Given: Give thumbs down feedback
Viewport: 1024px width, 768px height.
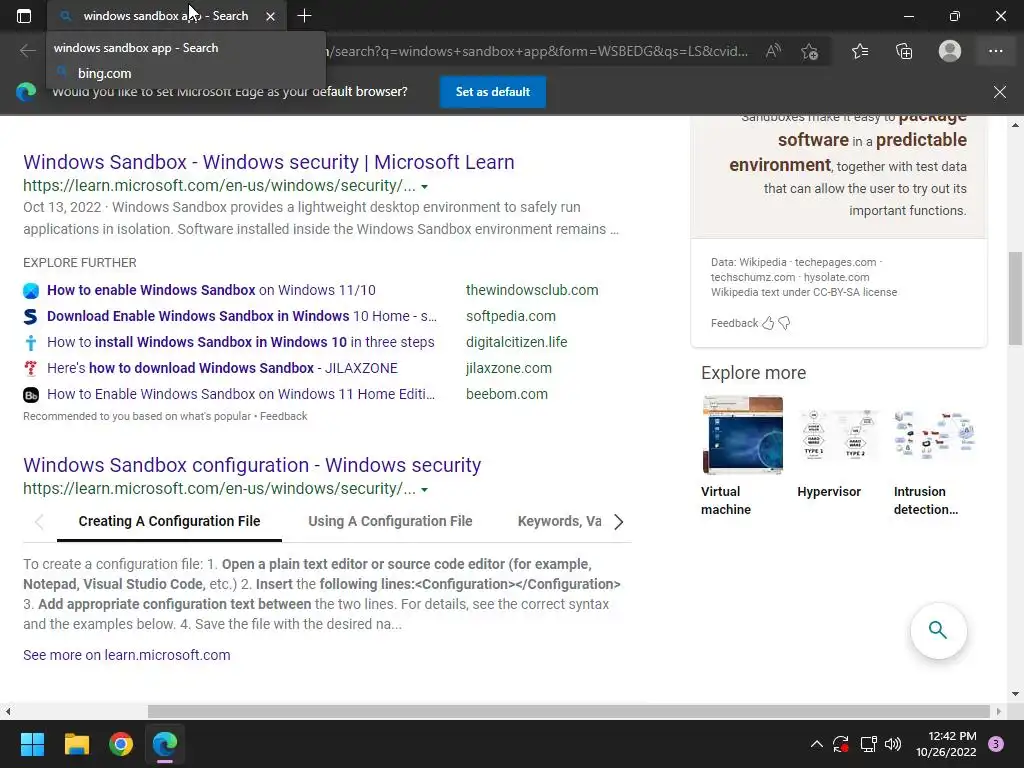Looking at the screenshot, I should click(x=784, y=323).
